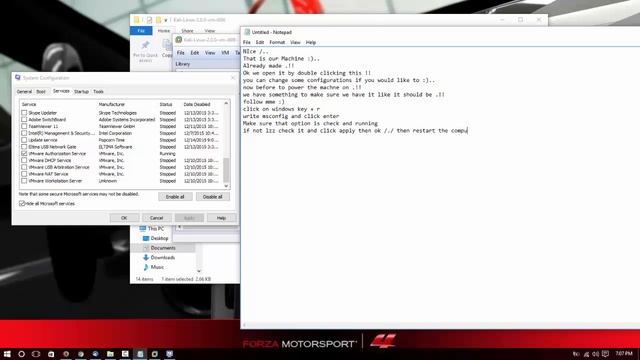
Task: Click scroll-up arrow of services list
Action: point(226,104)
